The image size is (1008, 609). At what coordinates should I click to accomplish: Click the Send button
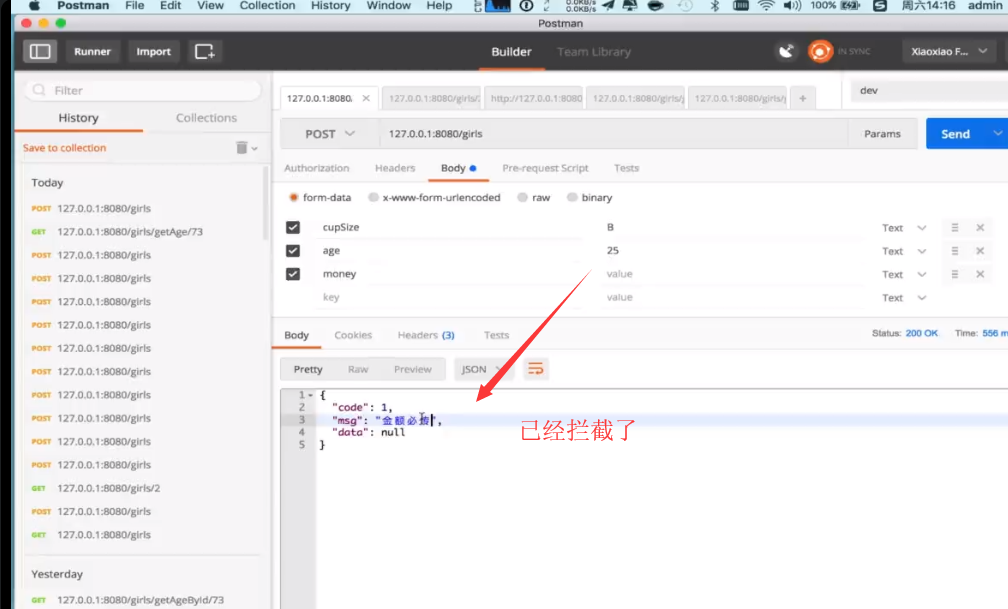point(956,134)
